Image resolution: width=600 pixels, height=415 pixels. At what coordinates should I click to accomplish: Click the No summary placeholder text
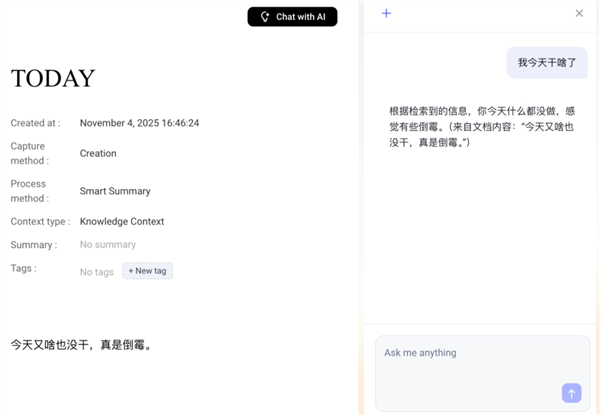(x=108, y=245)
